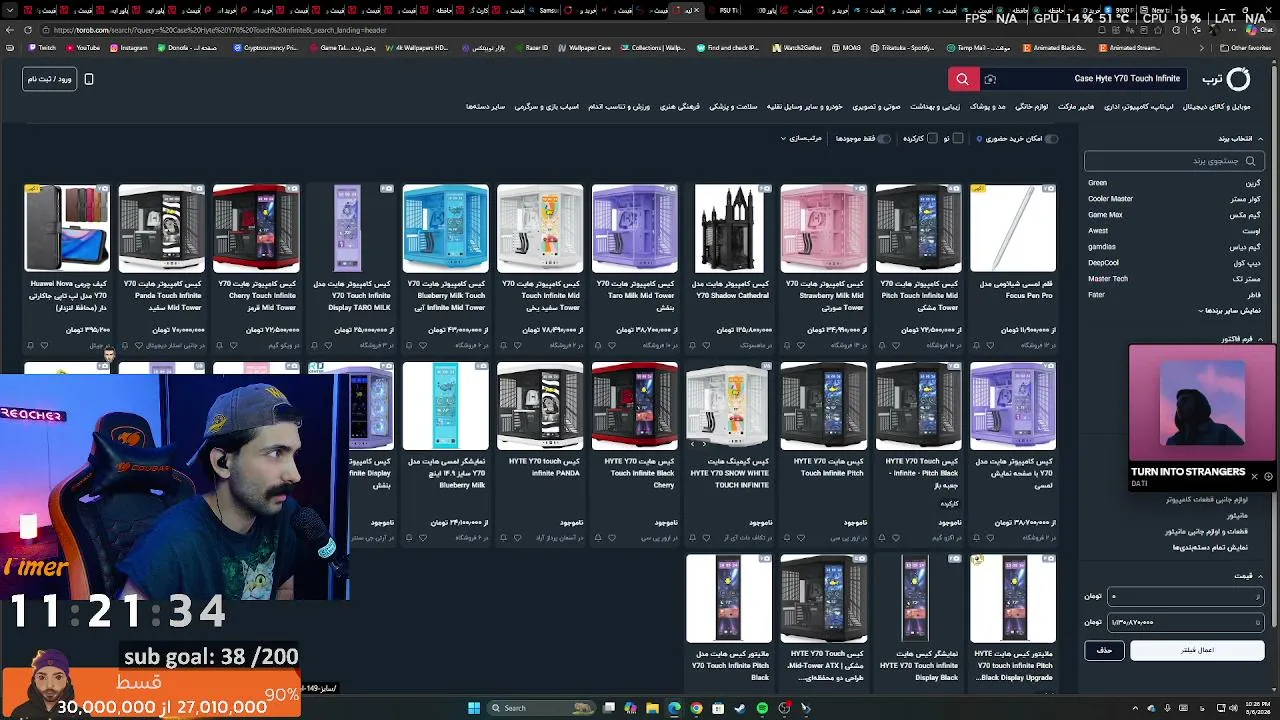The image size is (1280, 720).
Task: Open Chrome from the taskbar
Action: (x=696, y=708)
